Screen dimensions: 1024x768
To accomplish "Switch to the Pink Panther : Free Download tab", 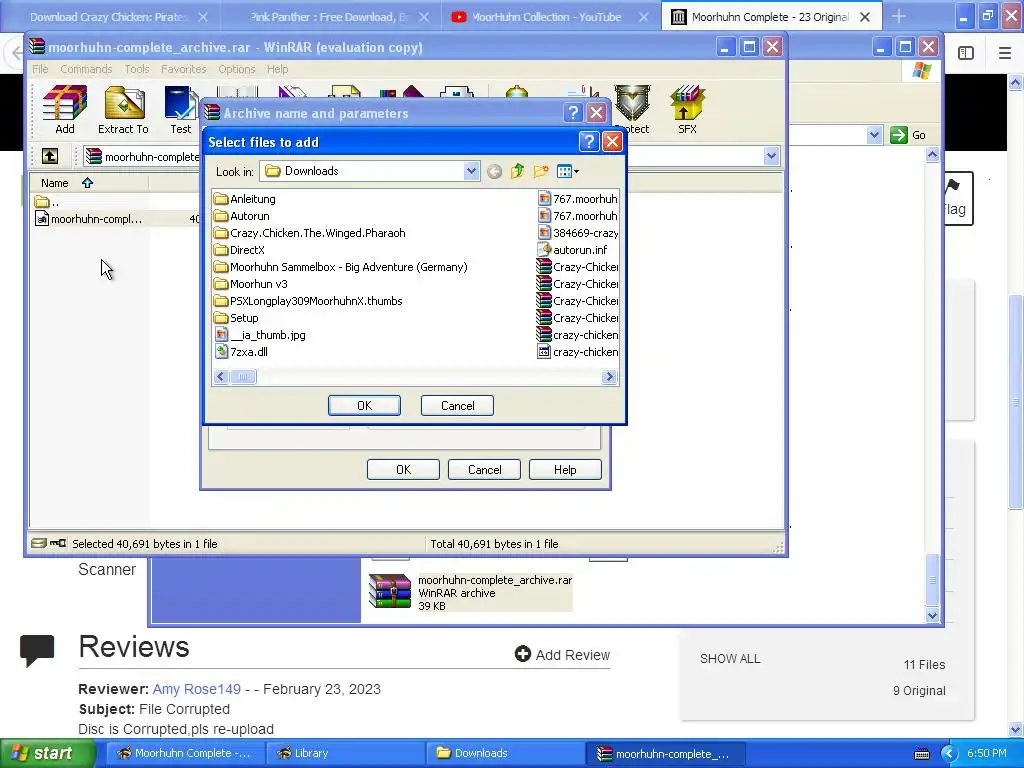I will [332, 17].
